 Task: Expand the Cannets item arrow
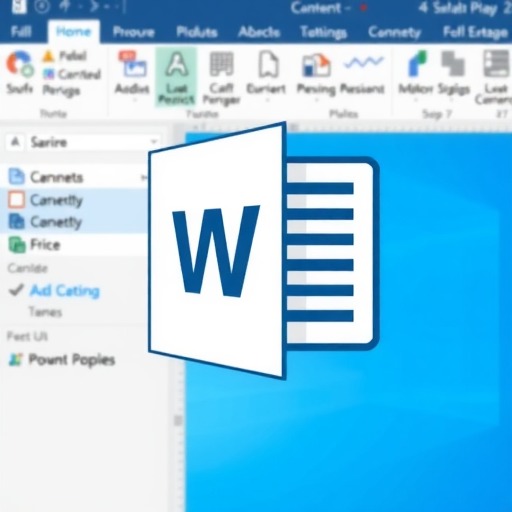(x=144, y=178)
